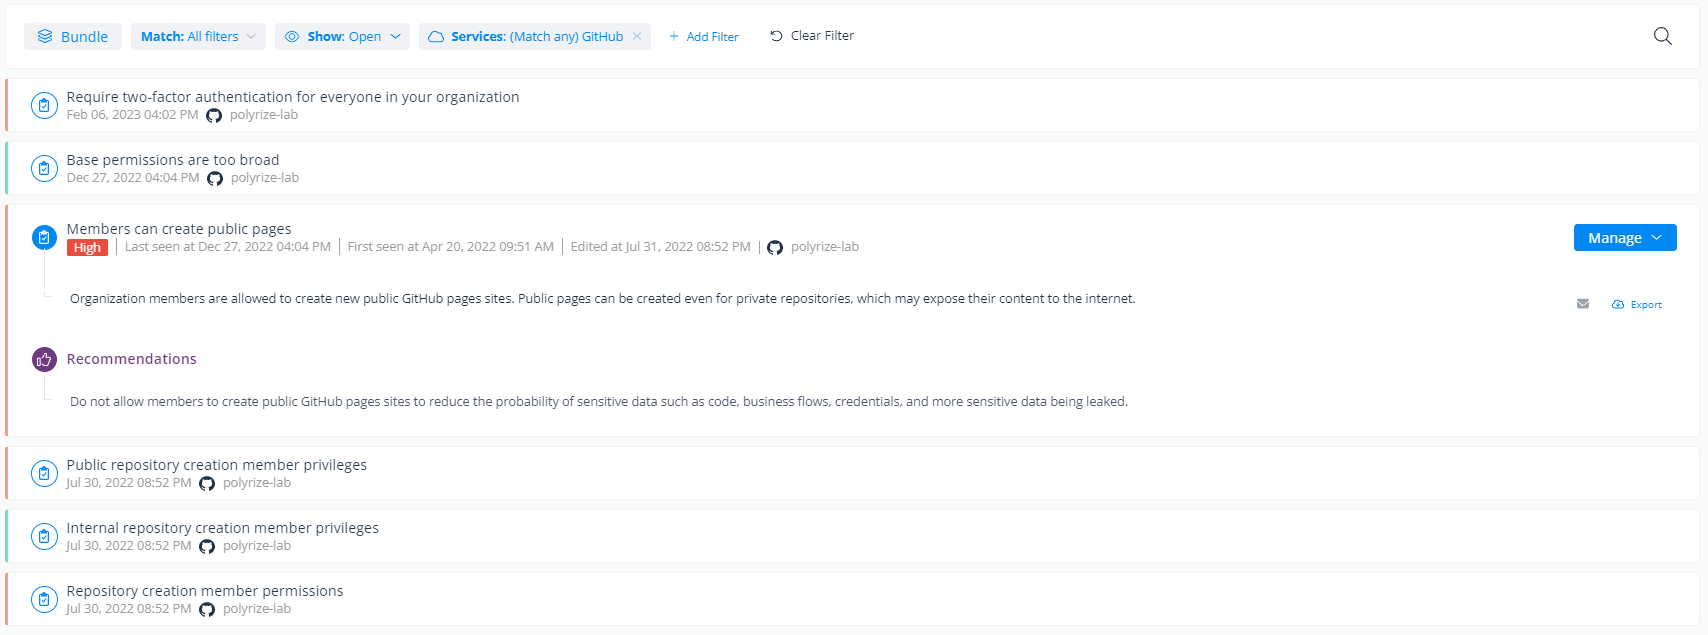Collapse Members can create public pages finding
The height and width of the screenshot is (635, 1708).
[x=179, y=229]
